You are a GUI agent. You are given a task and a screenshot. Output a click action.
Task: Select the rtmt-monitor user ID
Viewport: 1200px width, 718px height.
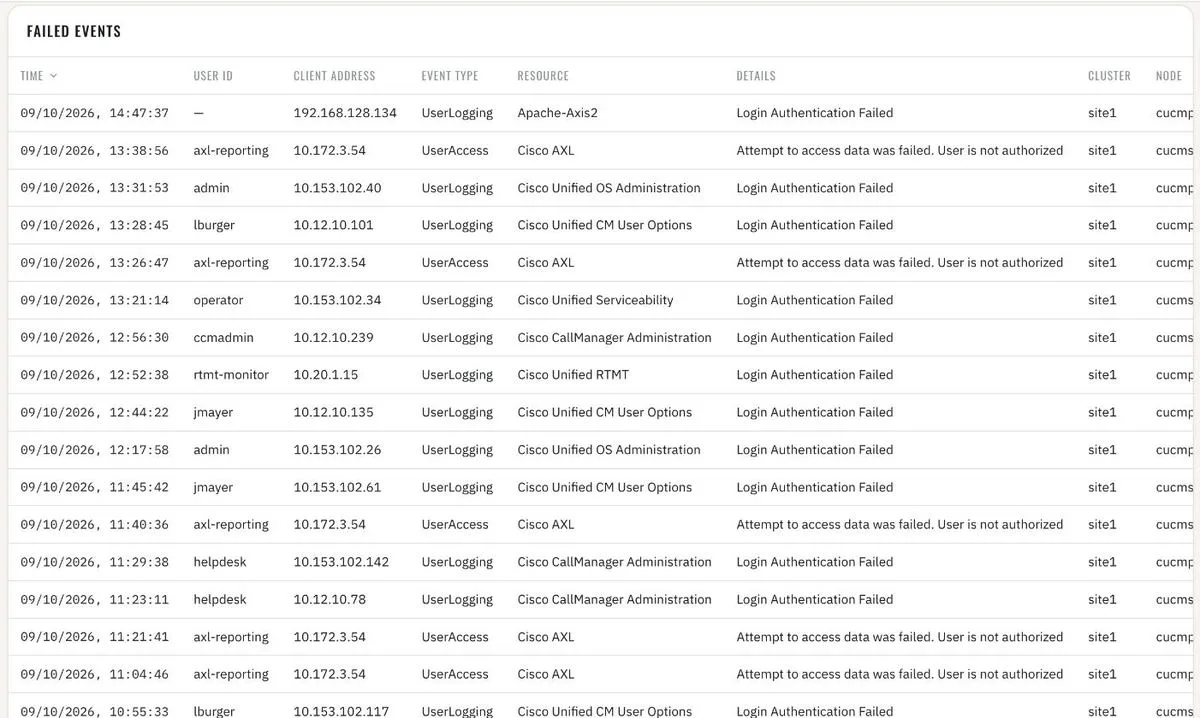point(231,375)
